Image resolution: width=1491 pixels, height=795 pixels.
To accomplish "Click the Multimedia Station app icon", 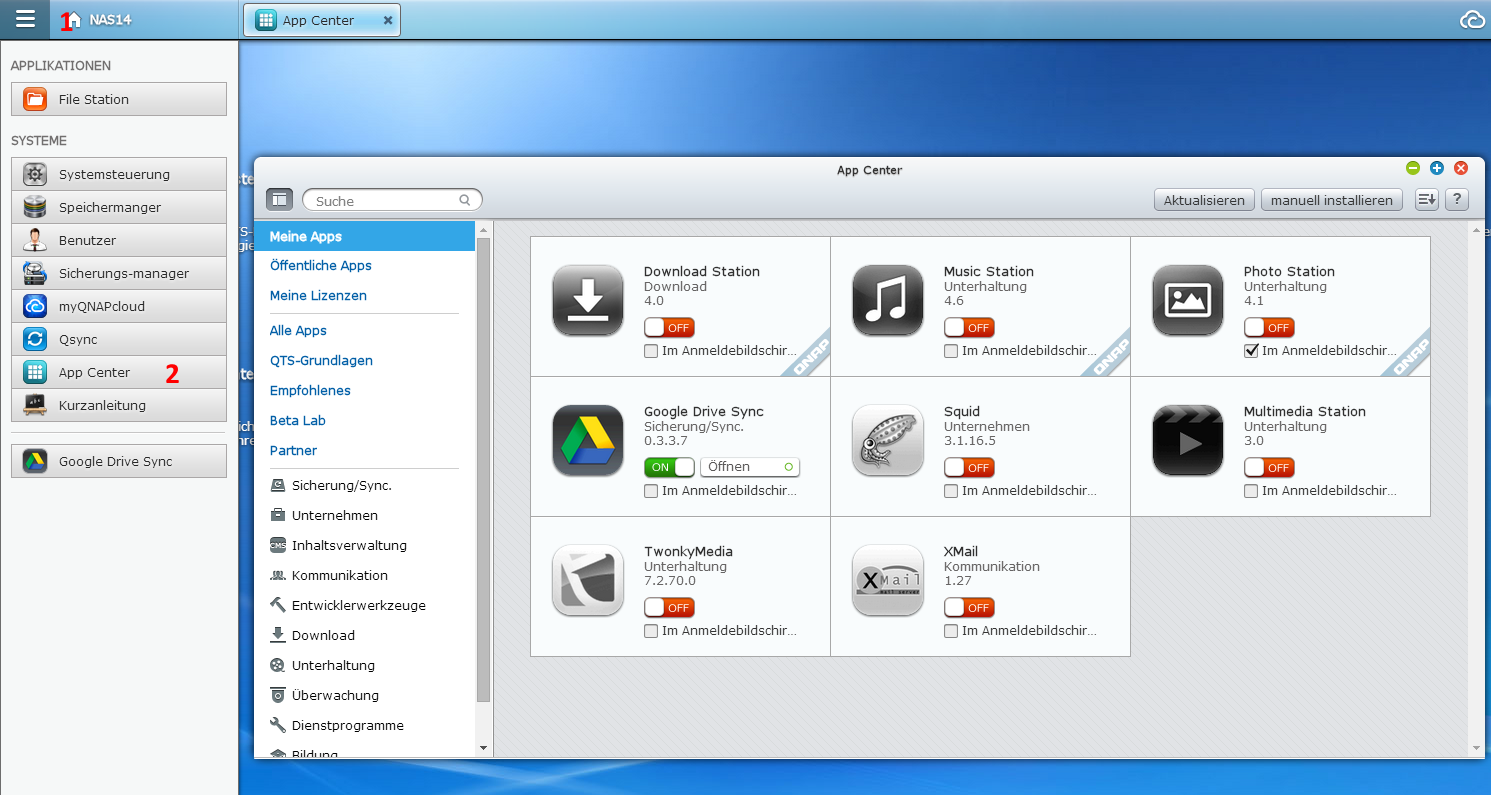I will coord(1188,440).
